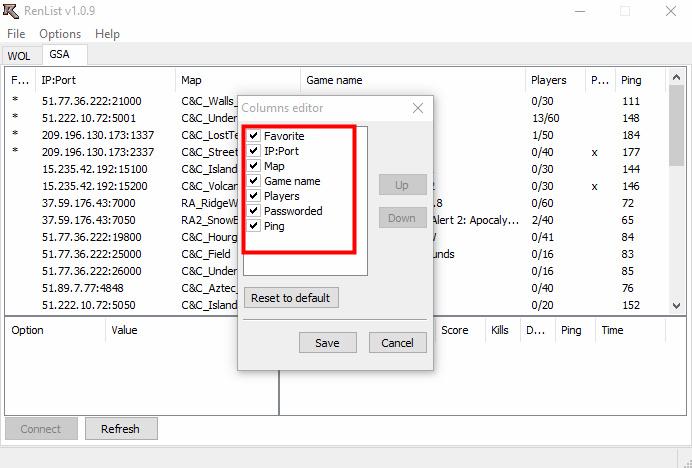Screen dimensions: 692x468
Task: Open the Help menu
Action: coord(107,34)
